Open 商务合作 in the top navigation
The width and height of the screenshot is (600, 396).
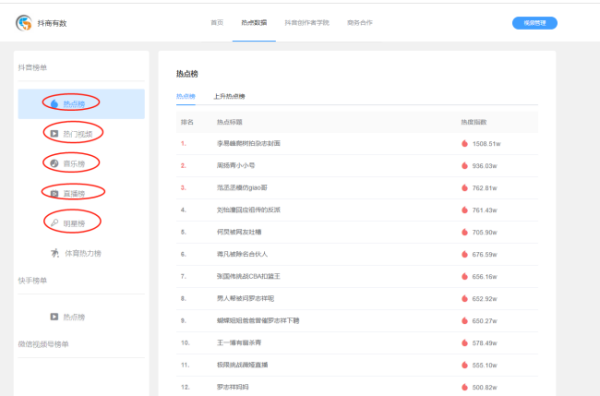click(360, 23)
